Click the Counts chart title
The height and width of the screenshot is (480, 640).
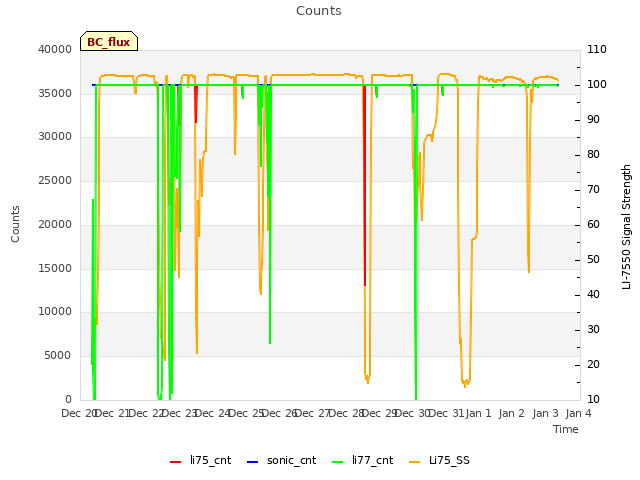click(x=319, y=11)
